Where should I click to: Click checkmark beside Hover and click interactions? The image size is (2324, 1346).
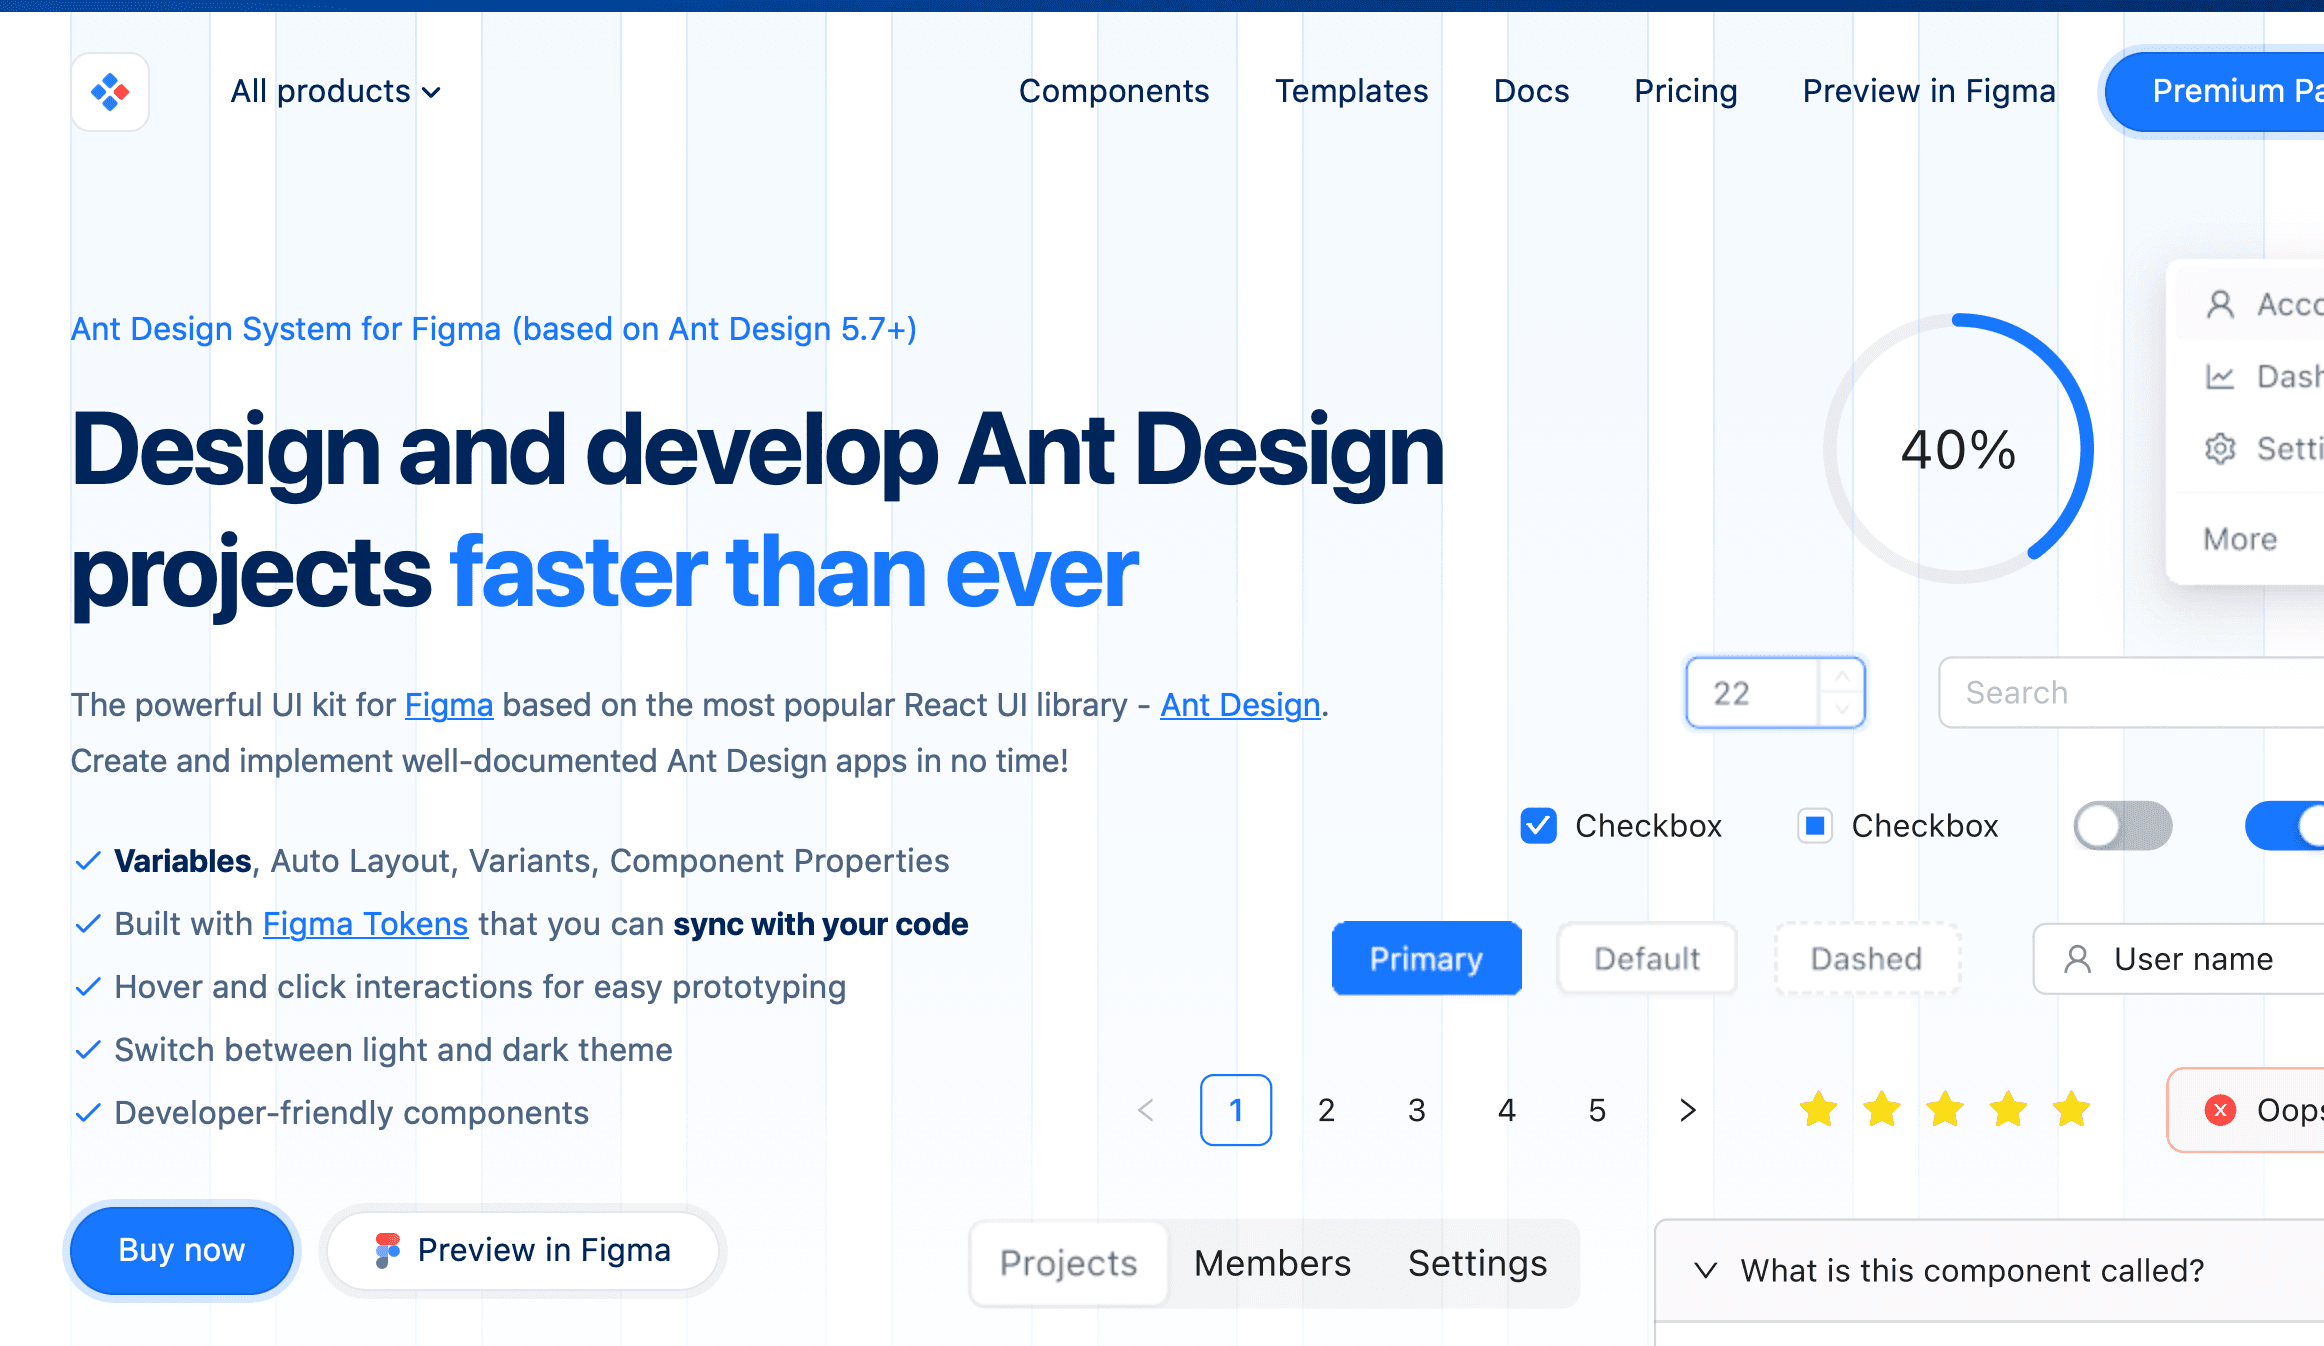point(88,987)
